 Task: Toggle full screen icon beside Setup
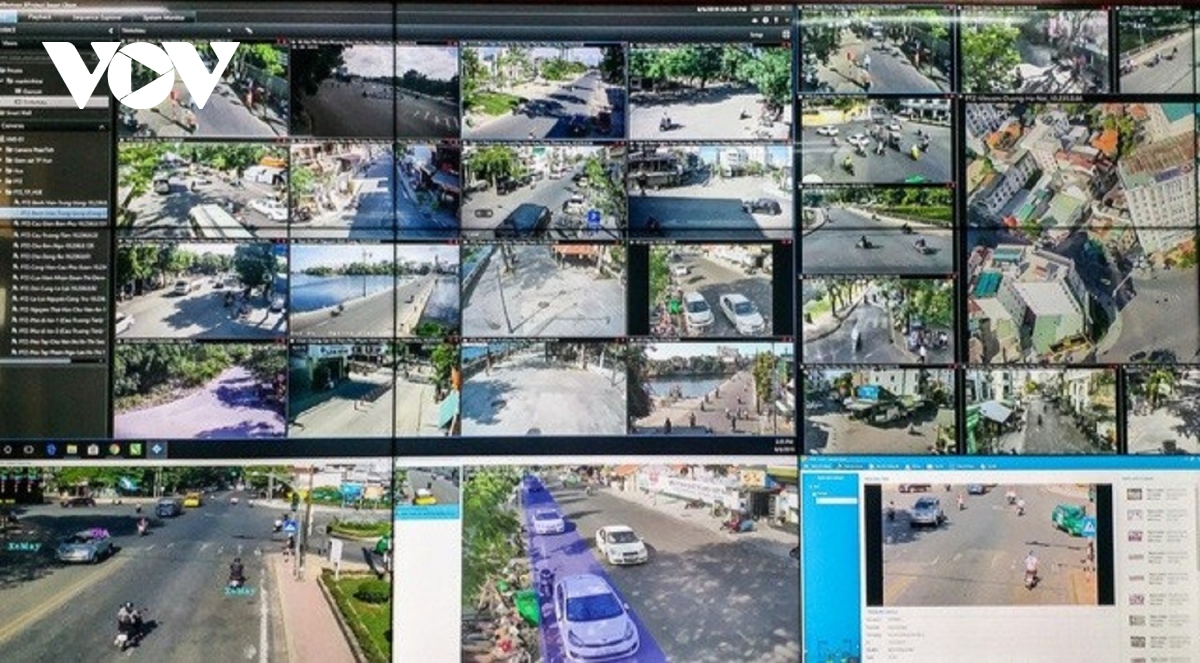click(786, 33)
